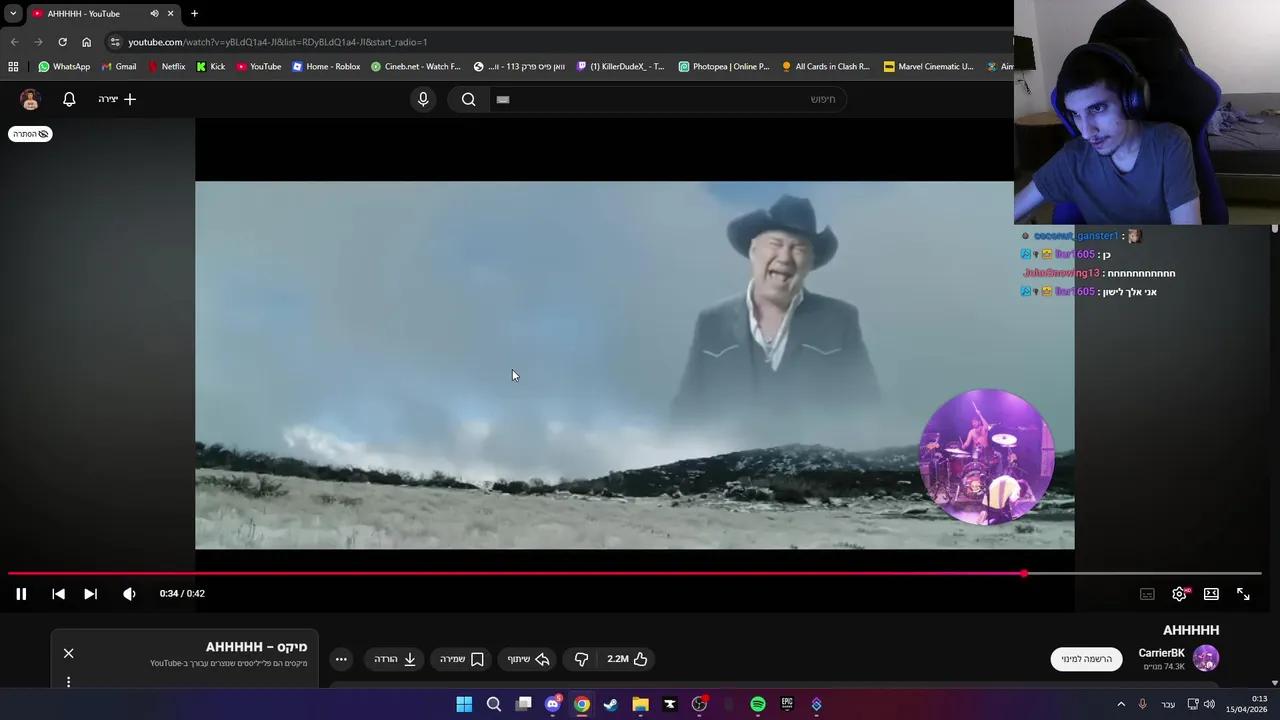This screenshot has height=720, width=1280.
Task: Share the video with שיתוף button
Action: [x=528, y=659]
